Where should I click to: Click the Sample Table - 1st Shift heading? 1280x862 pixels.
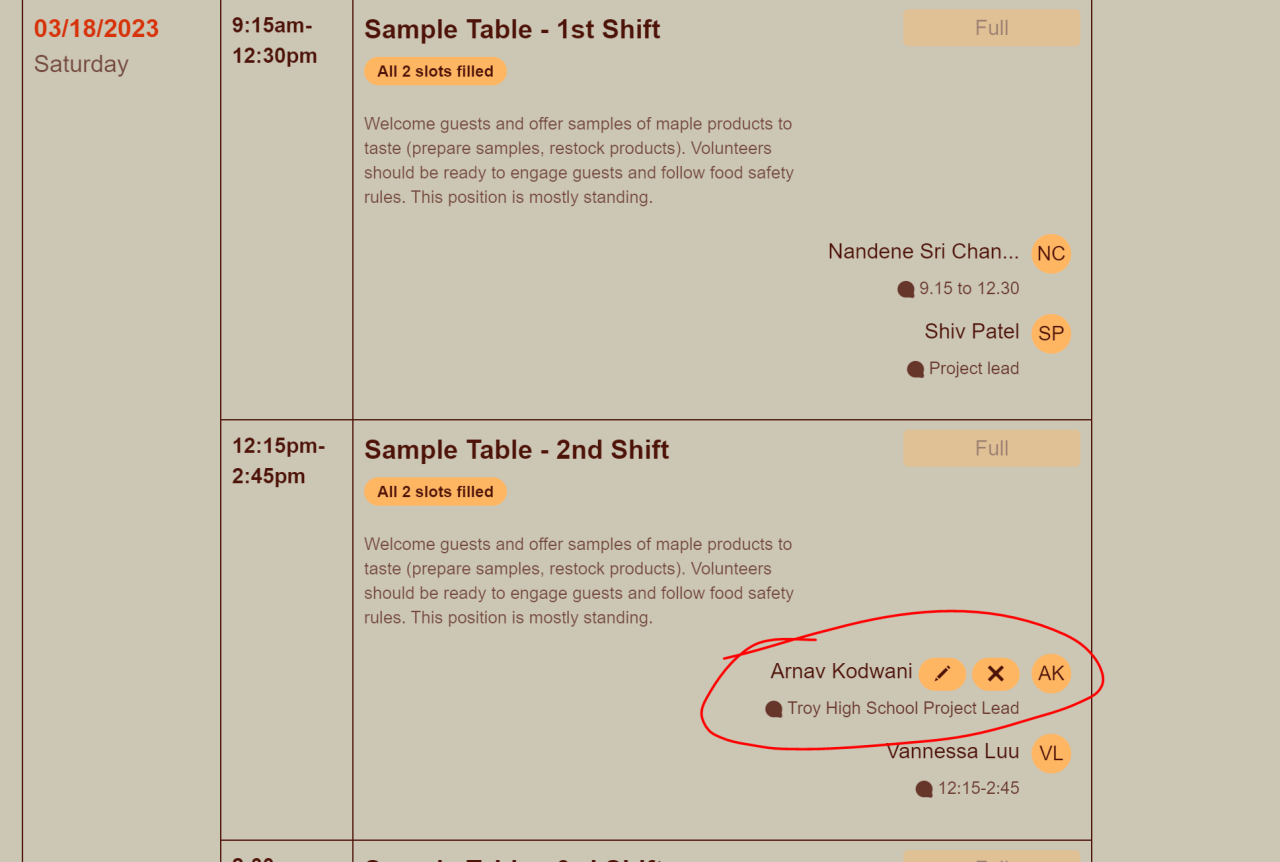[512, 29]
